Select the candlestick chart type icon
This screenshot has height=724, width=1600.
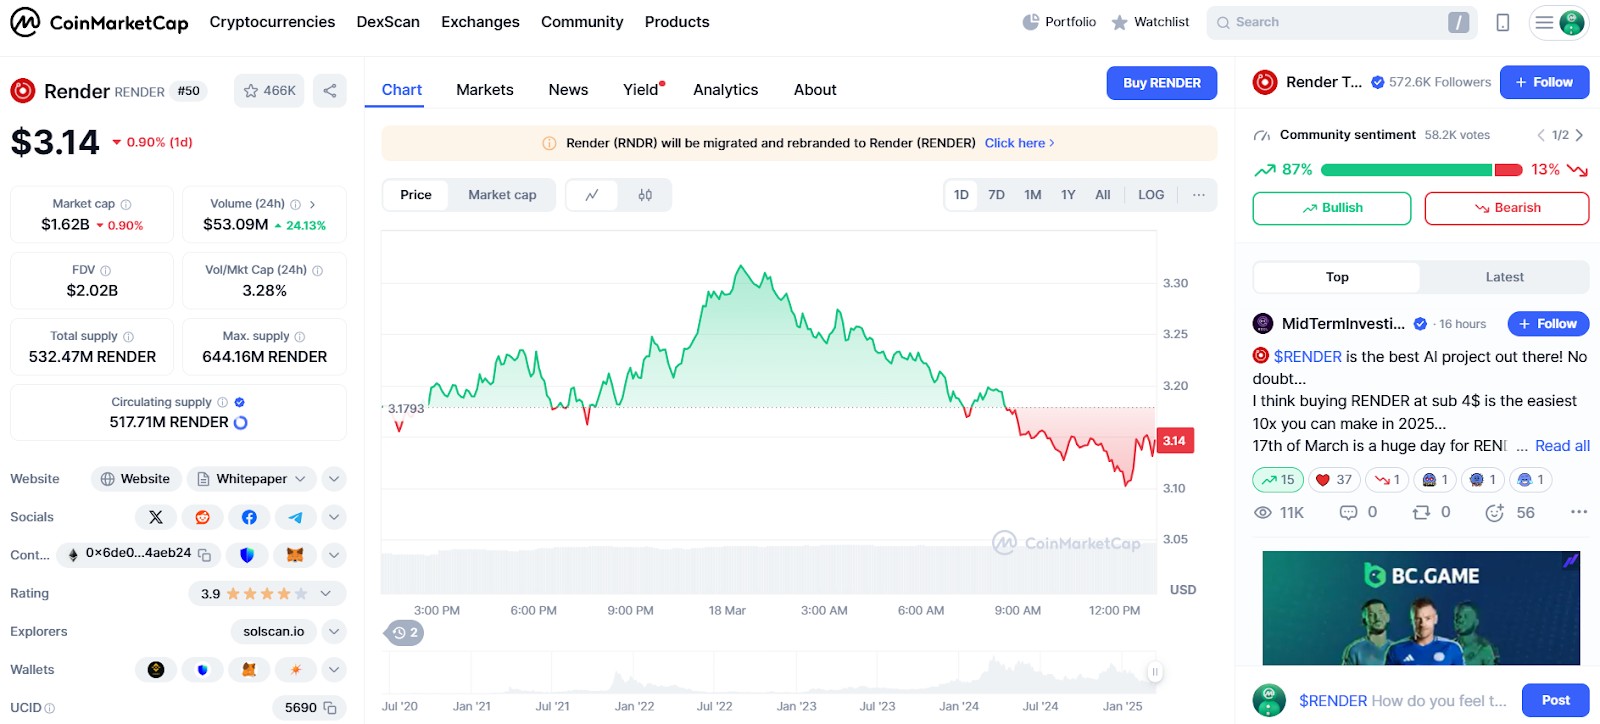point(645,195)
